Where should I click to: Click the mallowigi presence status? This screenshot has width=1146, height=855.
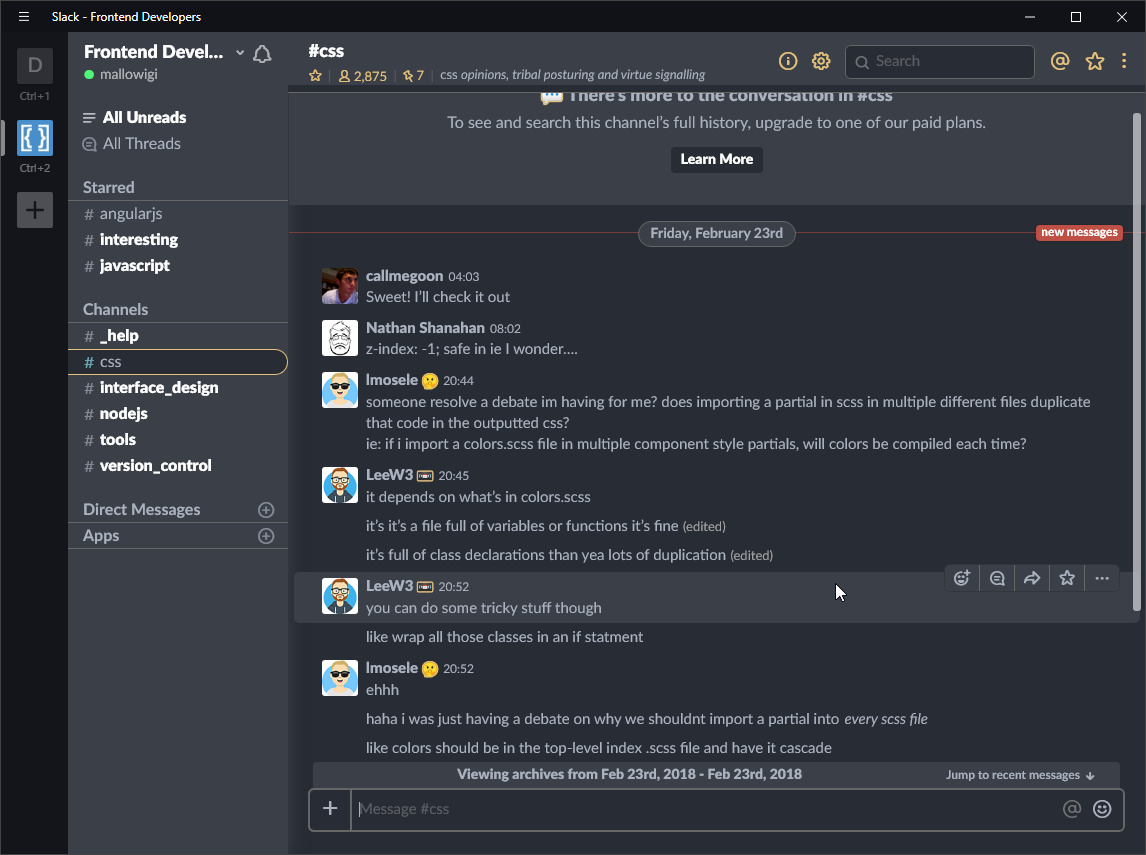(x=121, y=75)
